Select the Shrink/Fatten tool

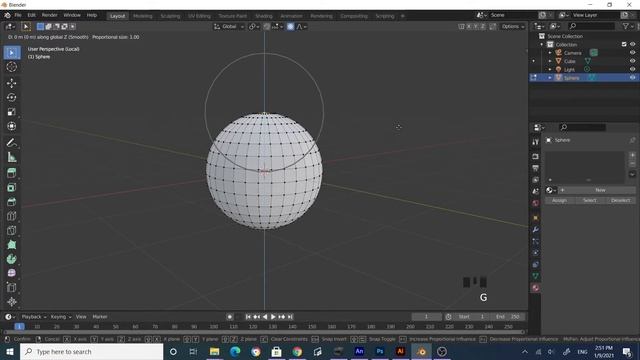click(11, 302)
